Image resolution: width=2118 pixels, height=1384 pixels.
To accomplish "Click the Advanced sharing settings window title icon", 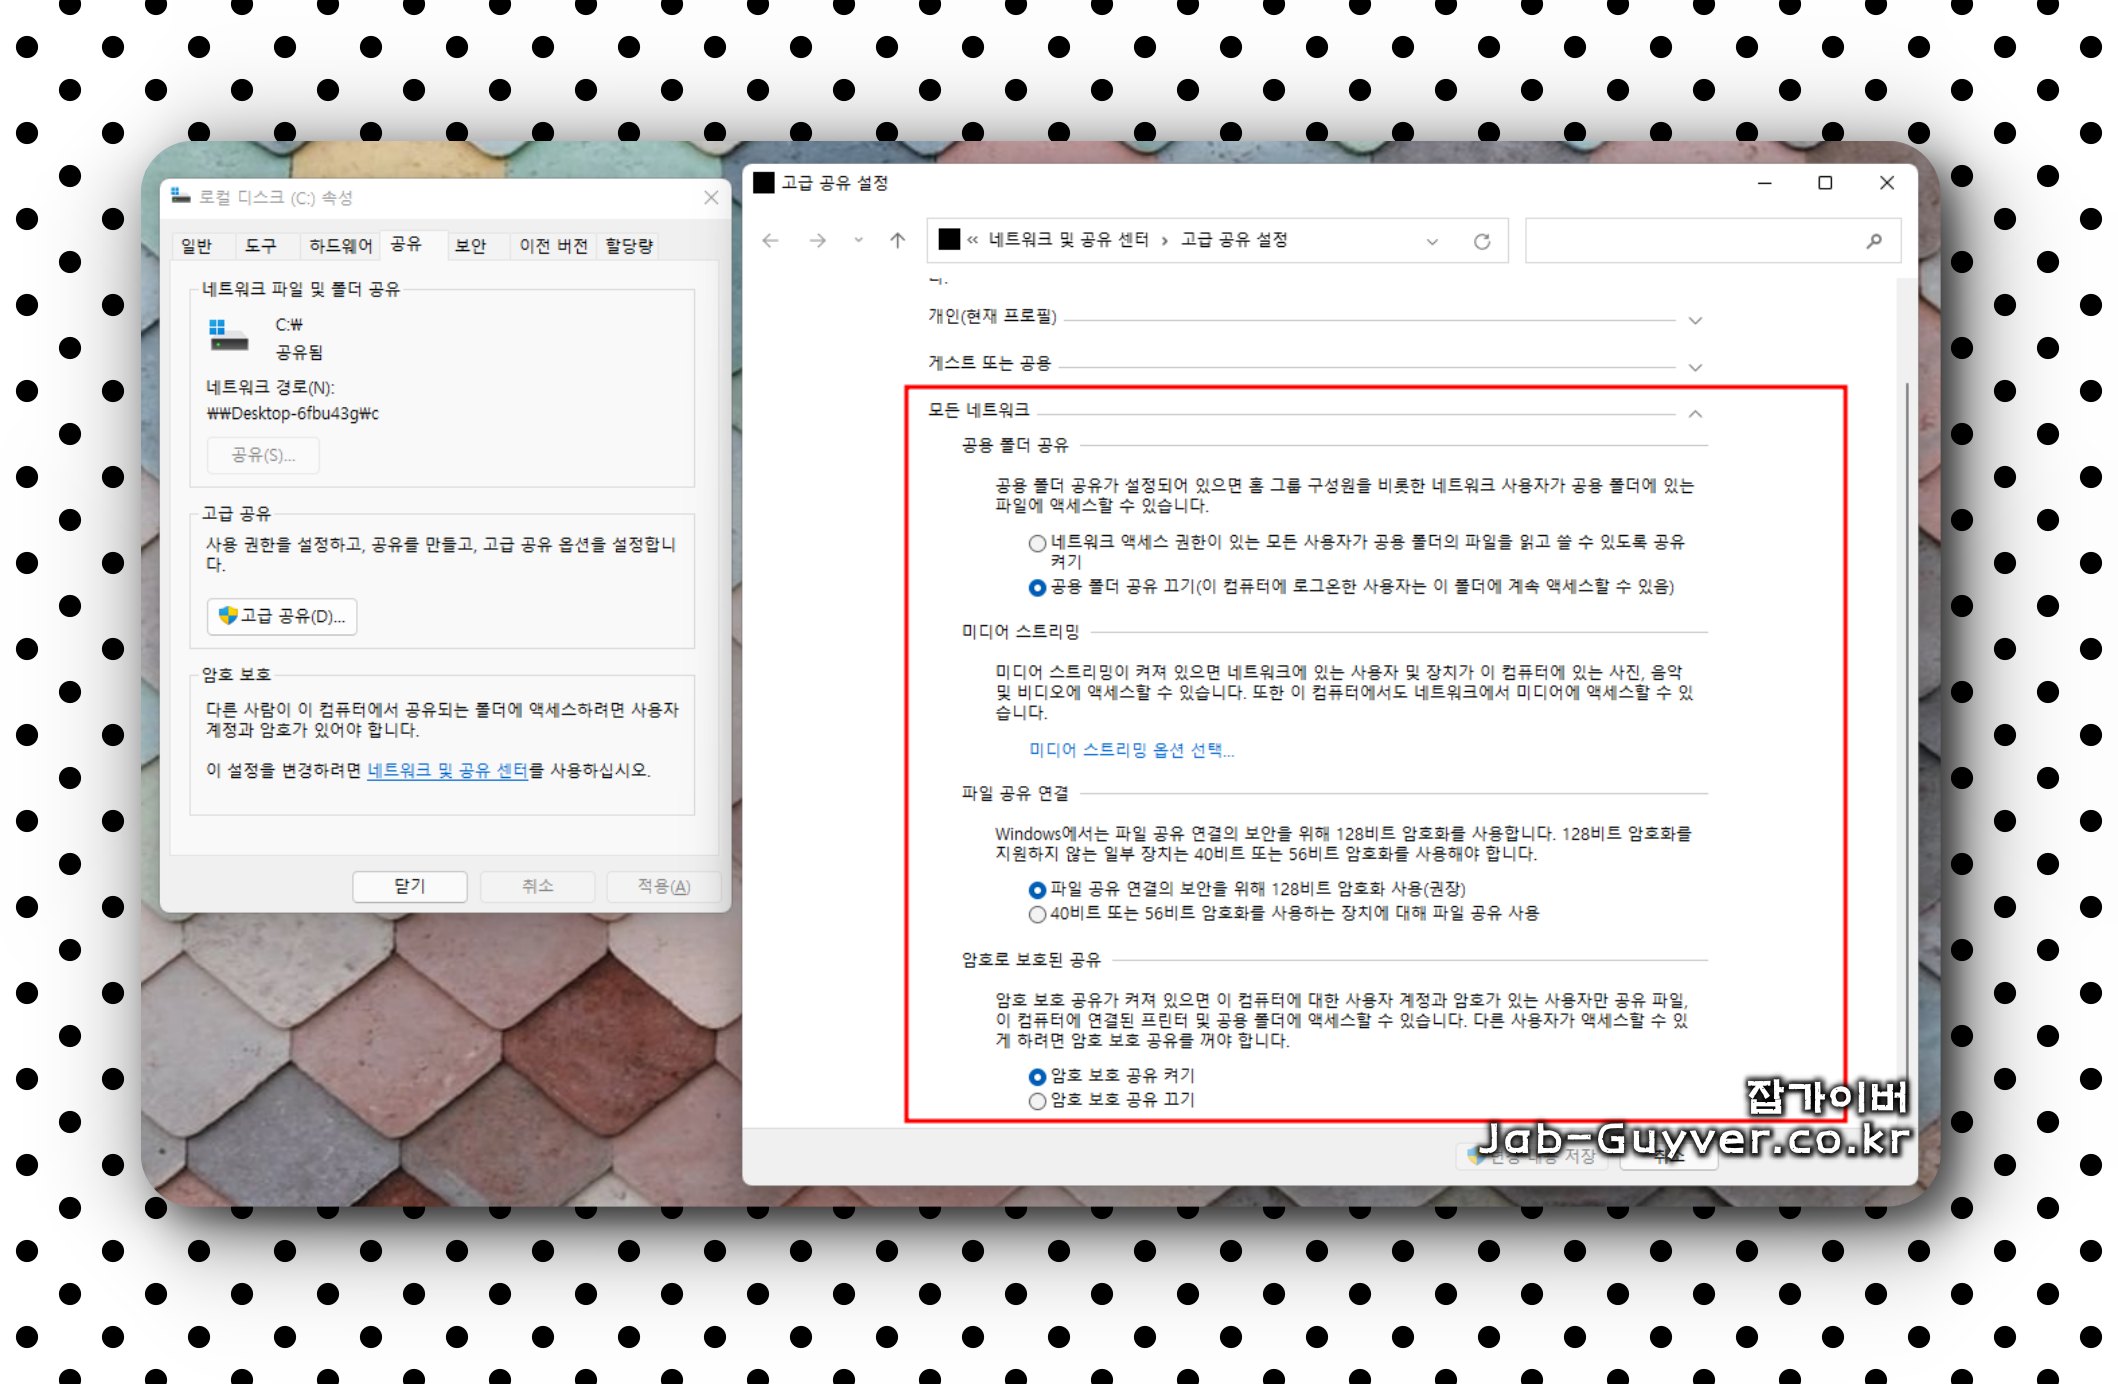I will coord(764,183).
